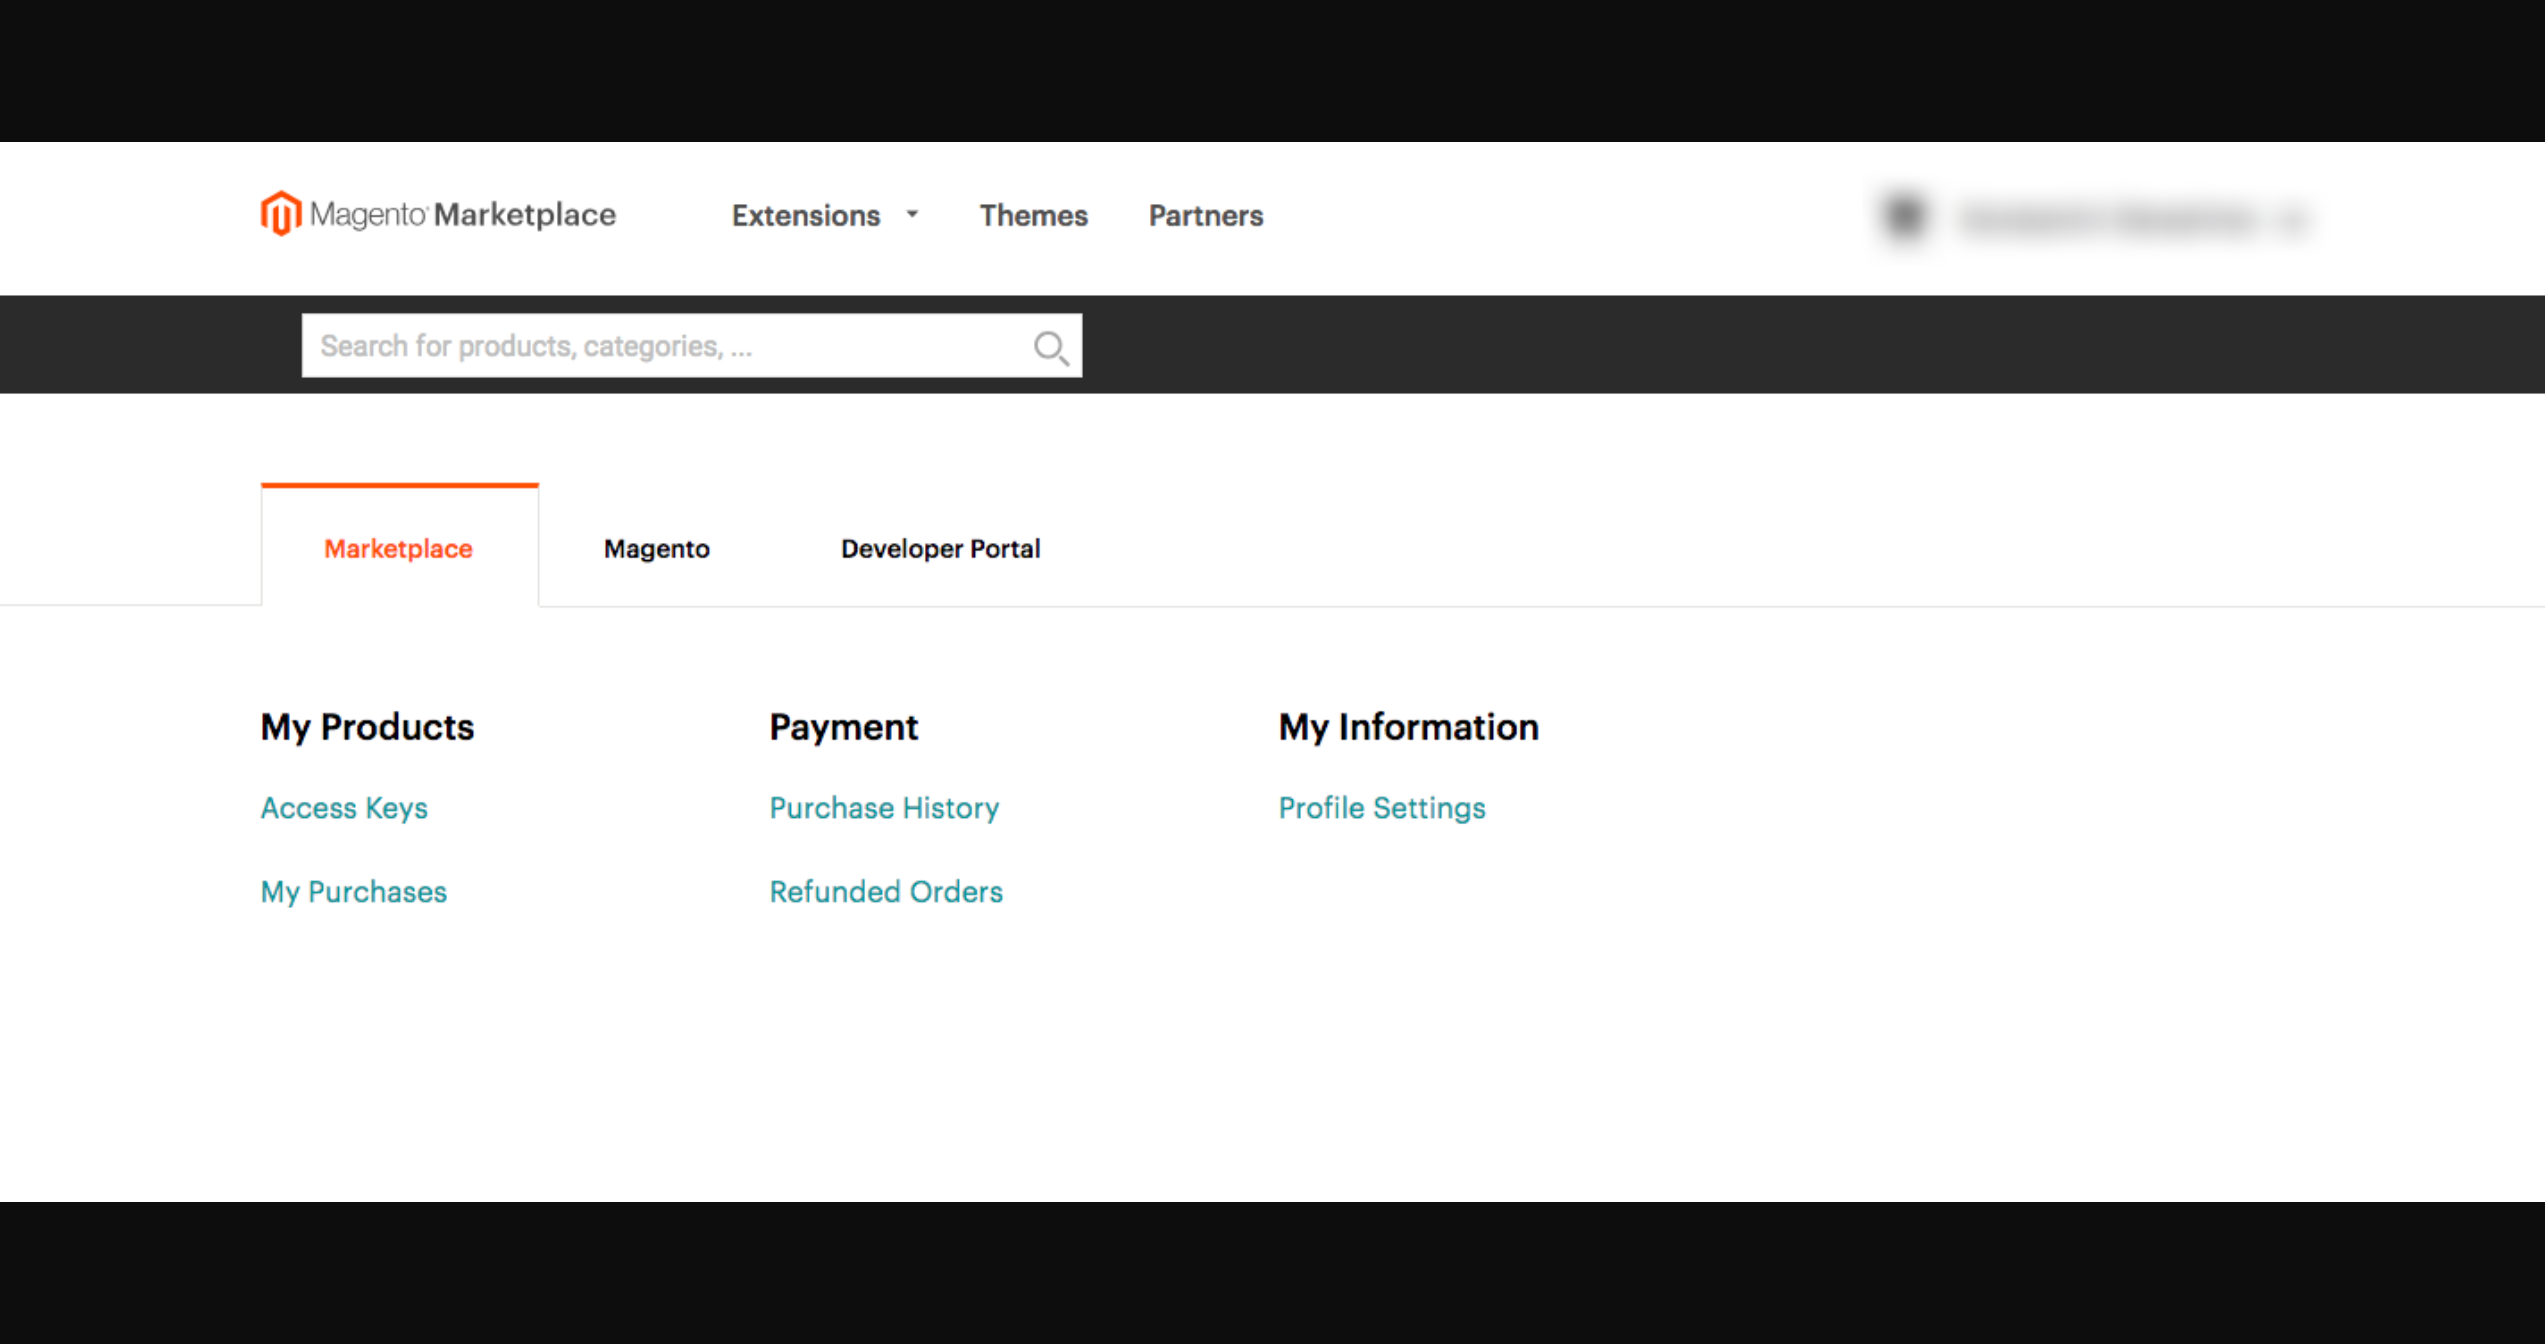
Task: Click the Extensions dropdown arrow
Action: (911, 214)
